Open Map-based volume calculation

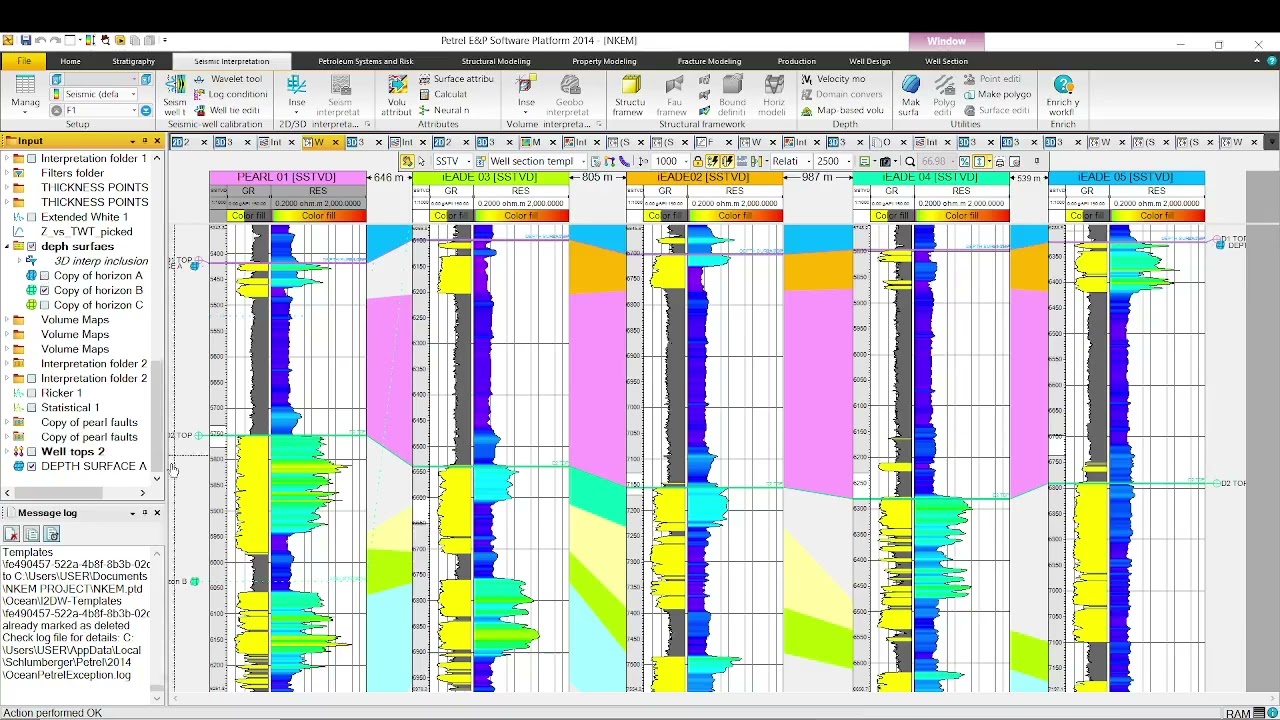(842, 110)
